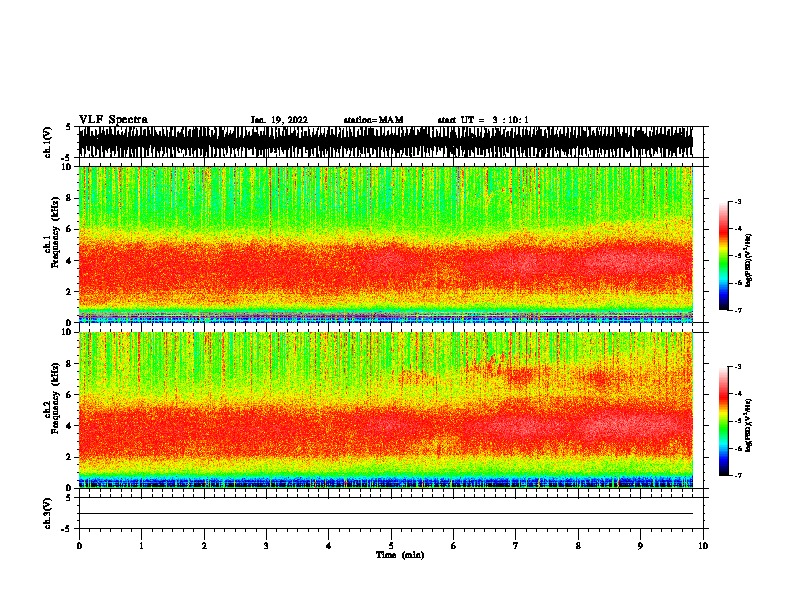The height and width of the screenshot is (612, 792).
Task: Click the ch.1 colorbar PSD unit label
Action: [748, 260]
